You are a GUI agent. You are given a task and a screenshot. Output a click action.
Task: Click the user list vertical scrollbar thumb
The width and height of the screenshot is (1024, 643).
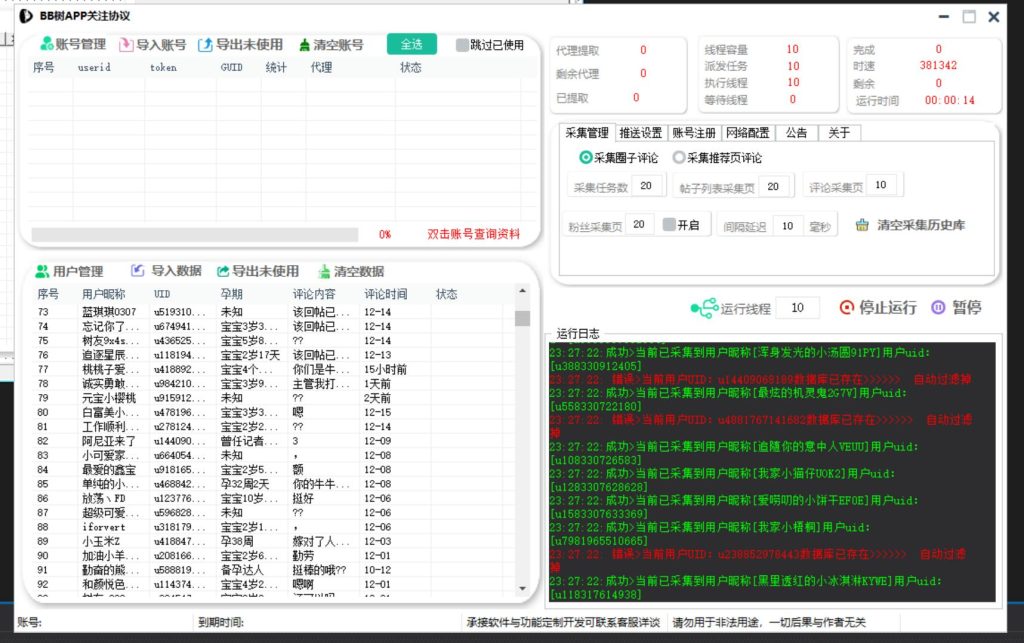(522, 318)
